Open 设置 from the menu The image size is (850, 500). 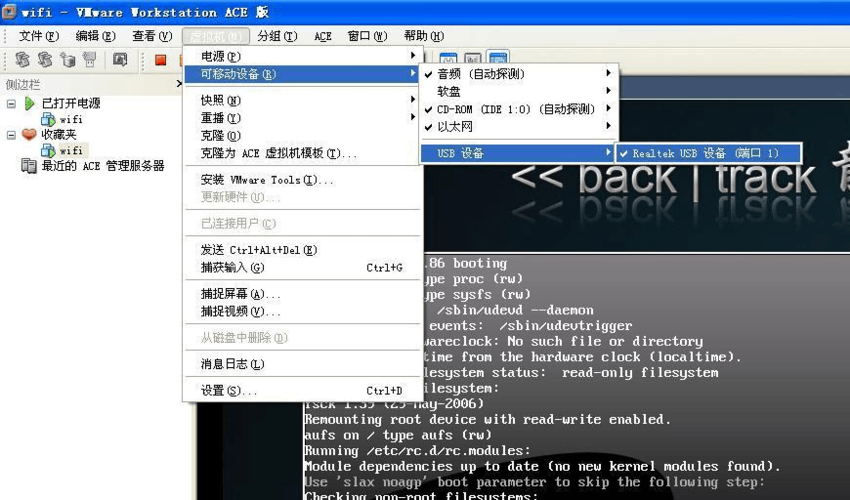click(x=301, y=390)
